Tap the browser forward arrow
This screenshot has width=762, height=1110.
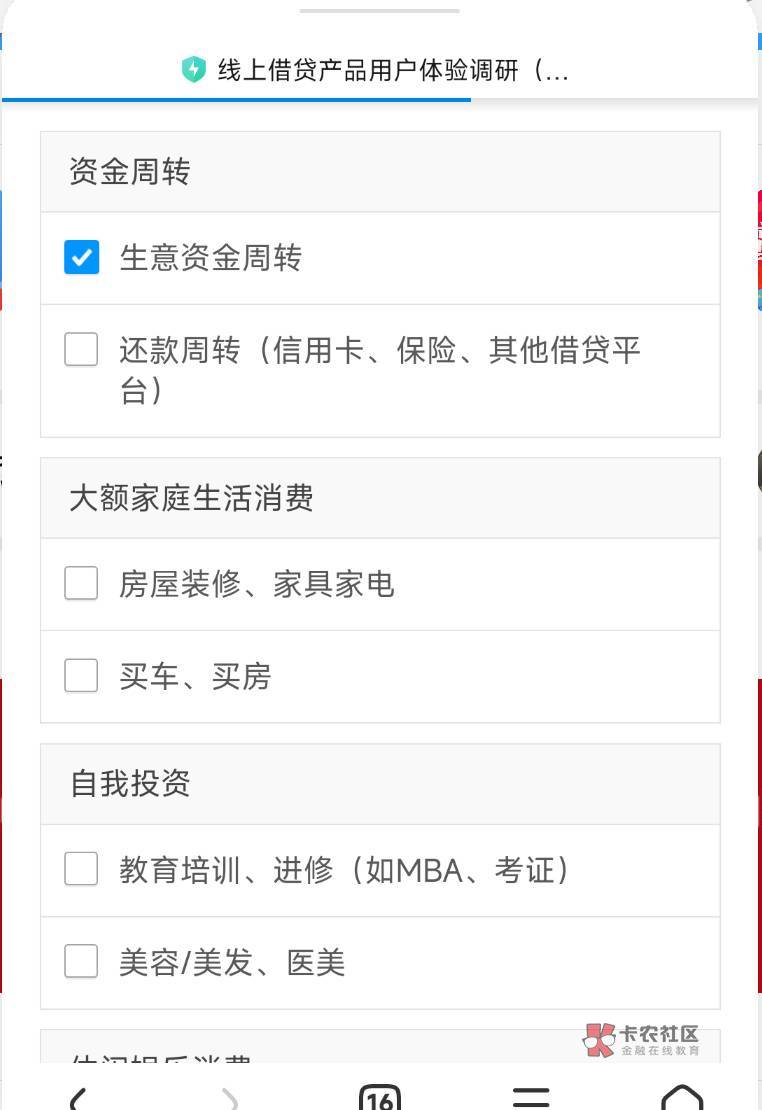coord(230,1098)
